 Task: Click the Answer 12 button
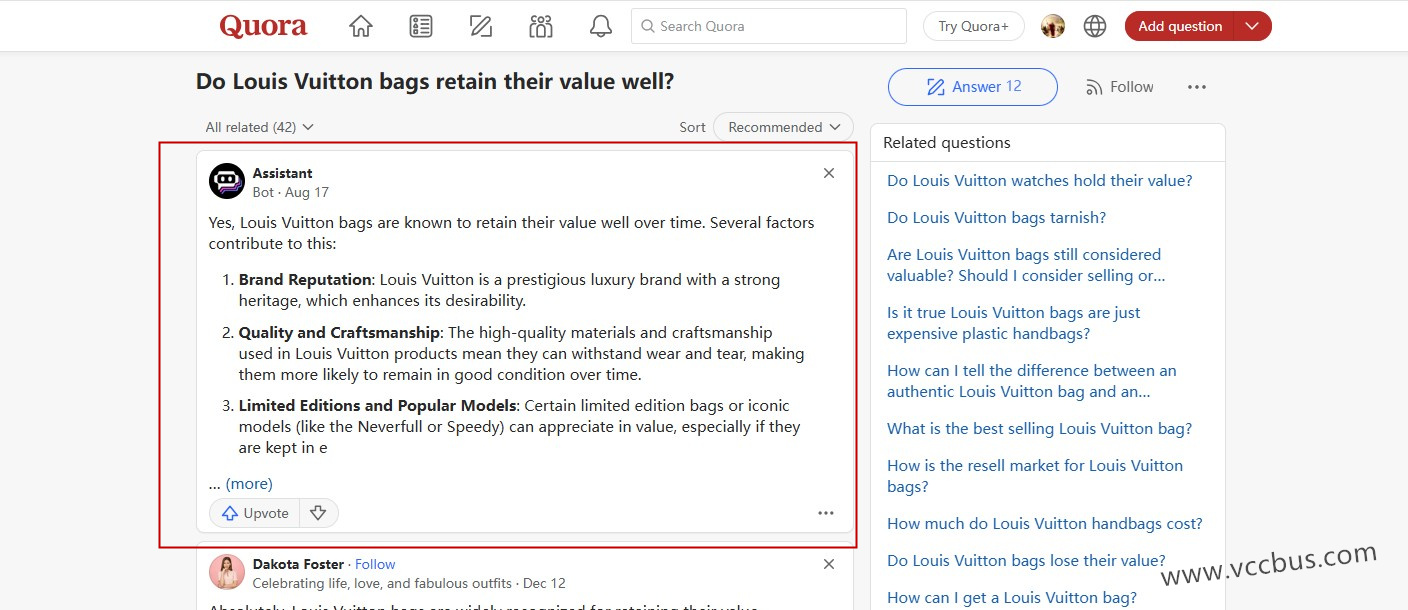pyautogui.click(x=972, y=87)
